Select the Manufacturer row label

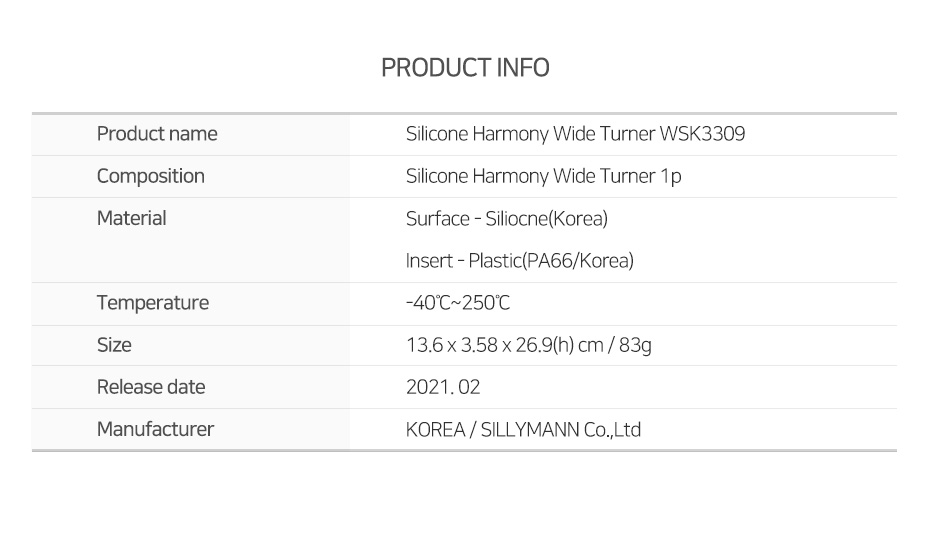coord(155,429)
